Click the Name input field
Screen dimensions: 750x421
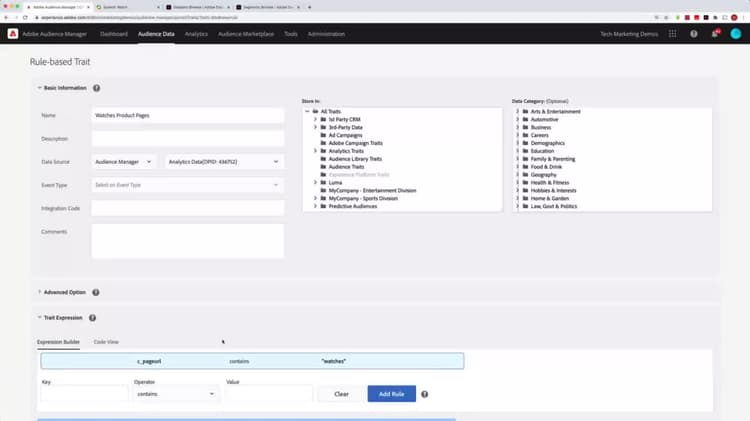coord(188,115)
